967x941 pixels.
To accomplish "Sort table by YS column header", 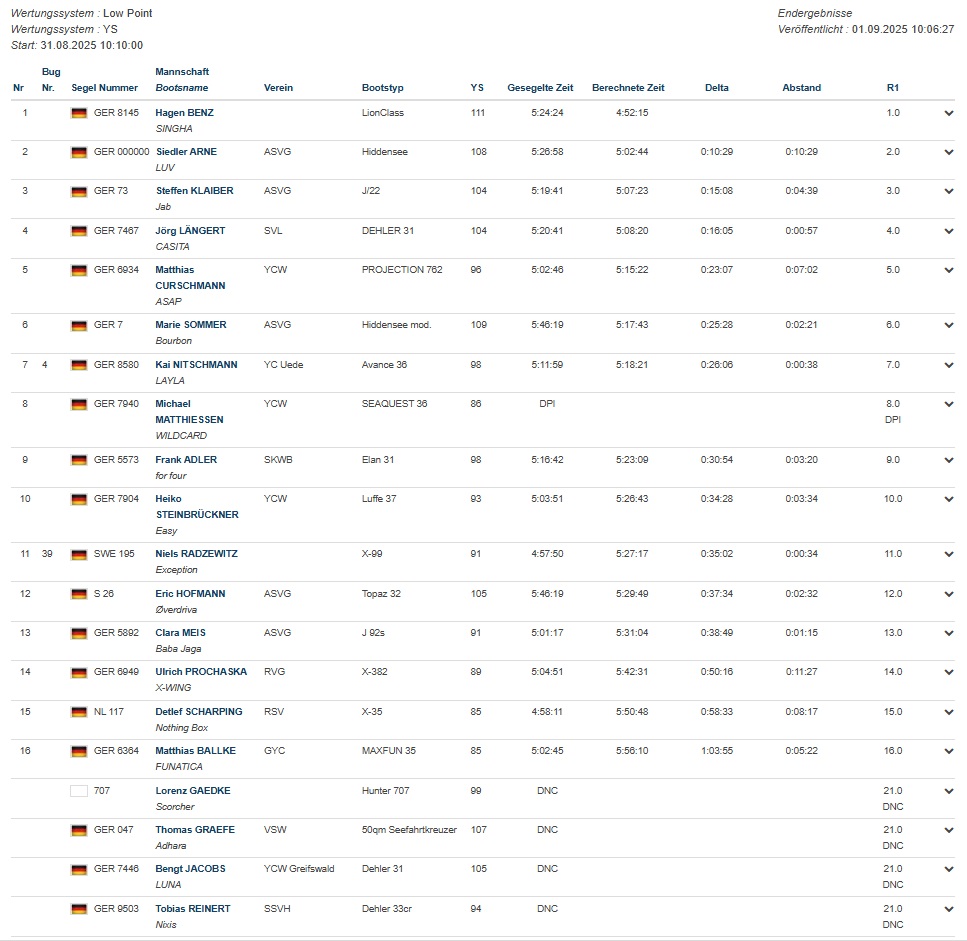I will 477,88.
